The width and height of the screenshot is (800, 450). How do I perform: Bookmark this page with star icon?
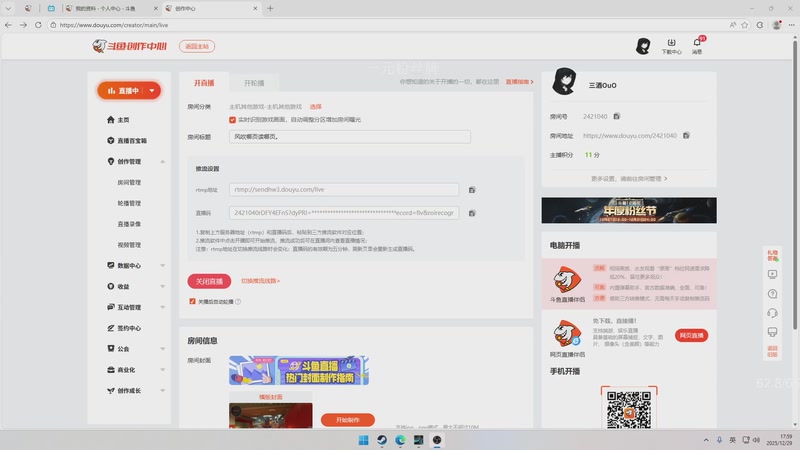745,24
